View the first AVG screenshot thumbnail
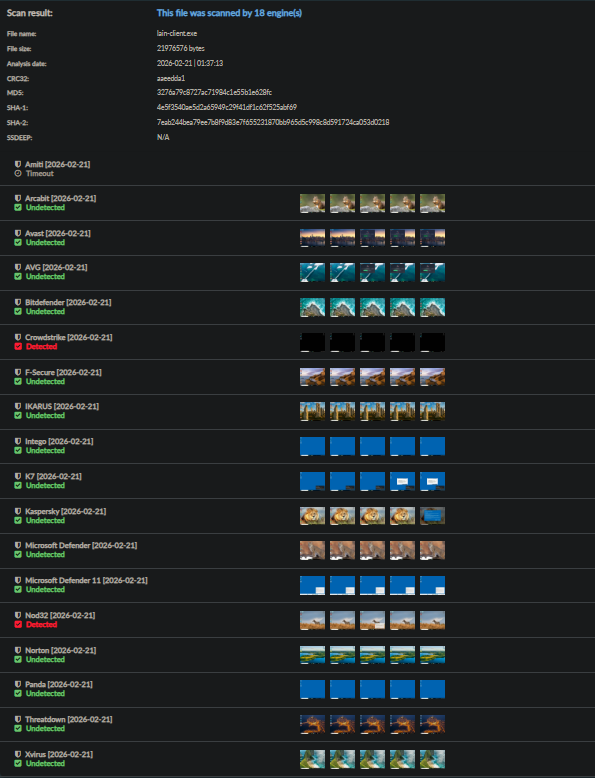595x778 pixels. [313, 272]
